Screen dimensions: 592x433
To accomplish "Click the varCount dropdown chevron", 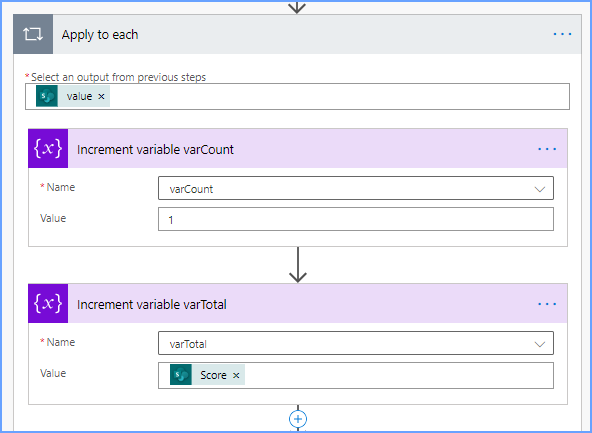I will [540, 189].
